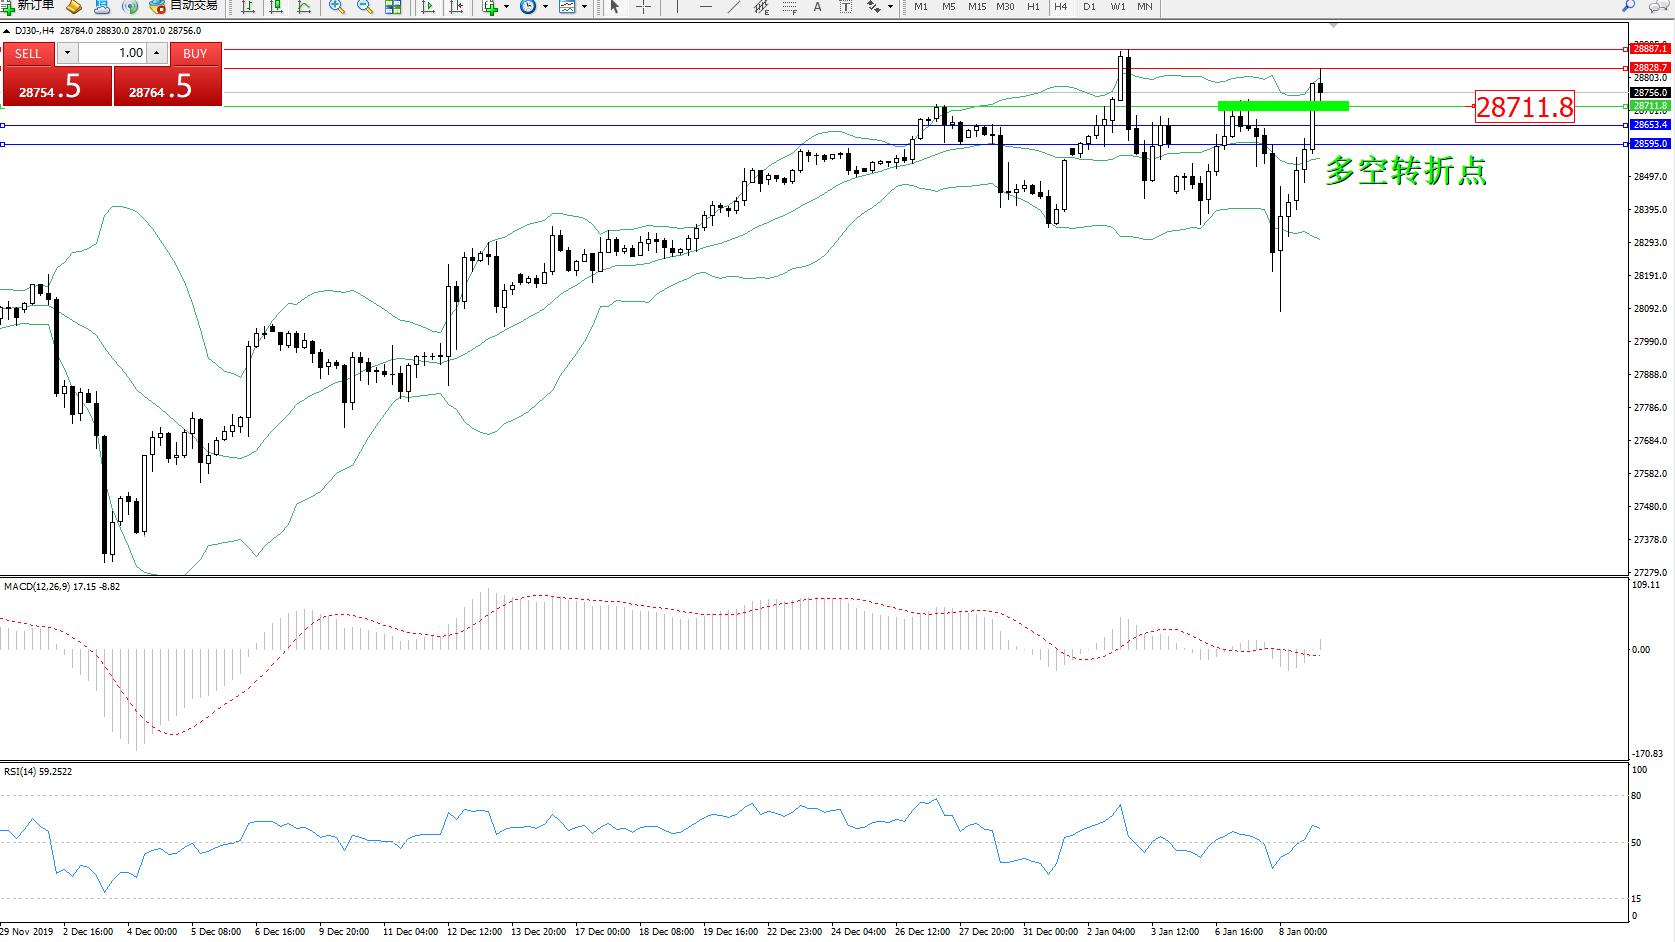1675x942 pixels.
Task: Click the Zoom In magnifier icon
Action: [337, 7]
